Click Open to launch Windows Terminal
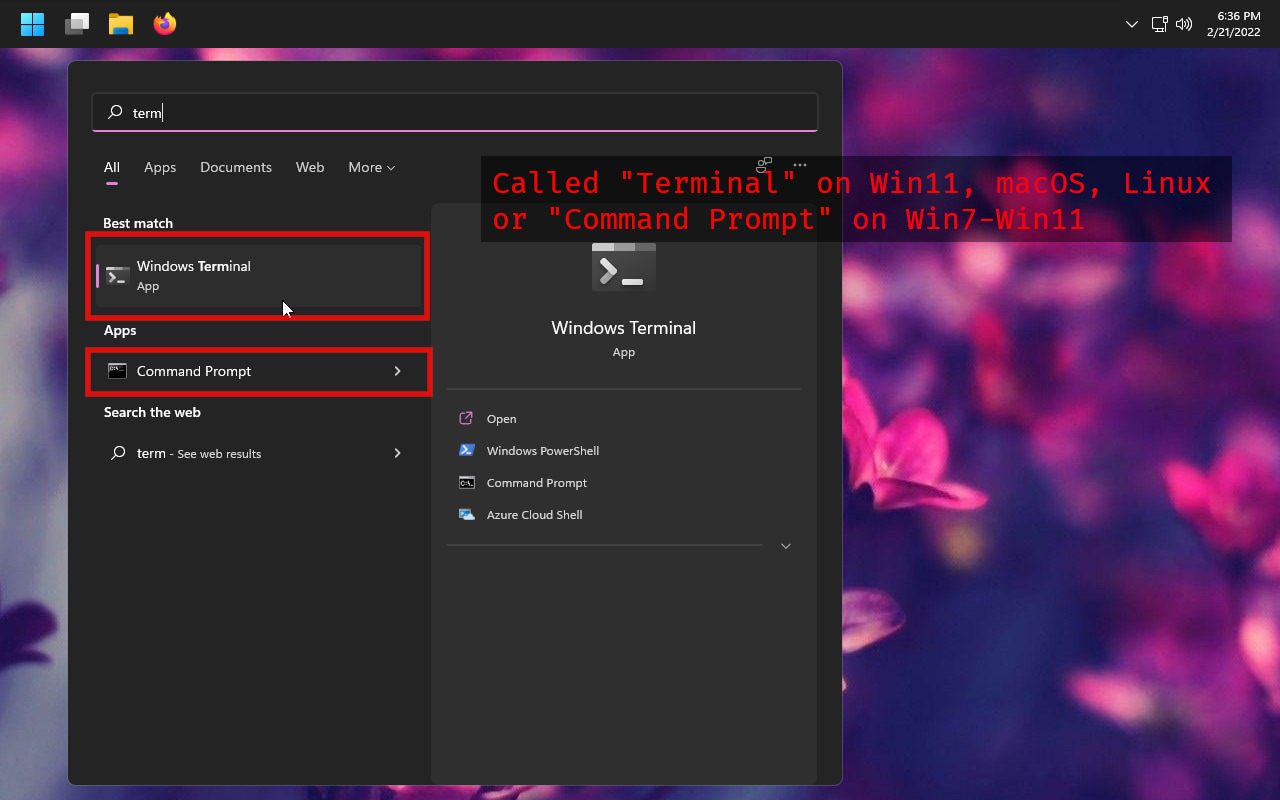The width and height of the screenshot is (1280, 800). click(x=501, y=418)
